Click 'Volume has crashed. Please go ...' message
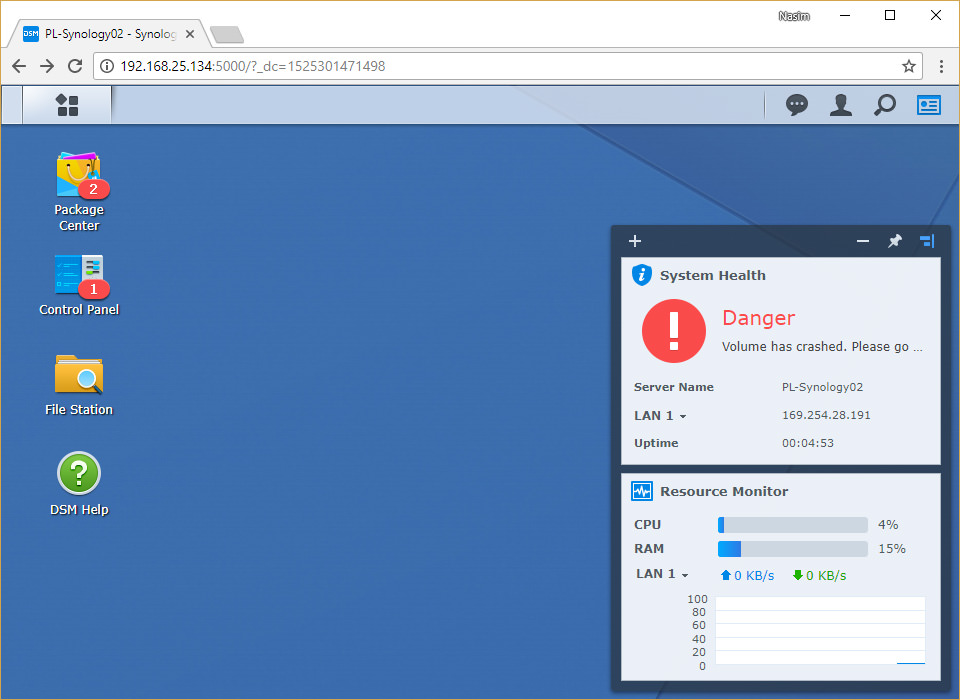 point(822,347)
